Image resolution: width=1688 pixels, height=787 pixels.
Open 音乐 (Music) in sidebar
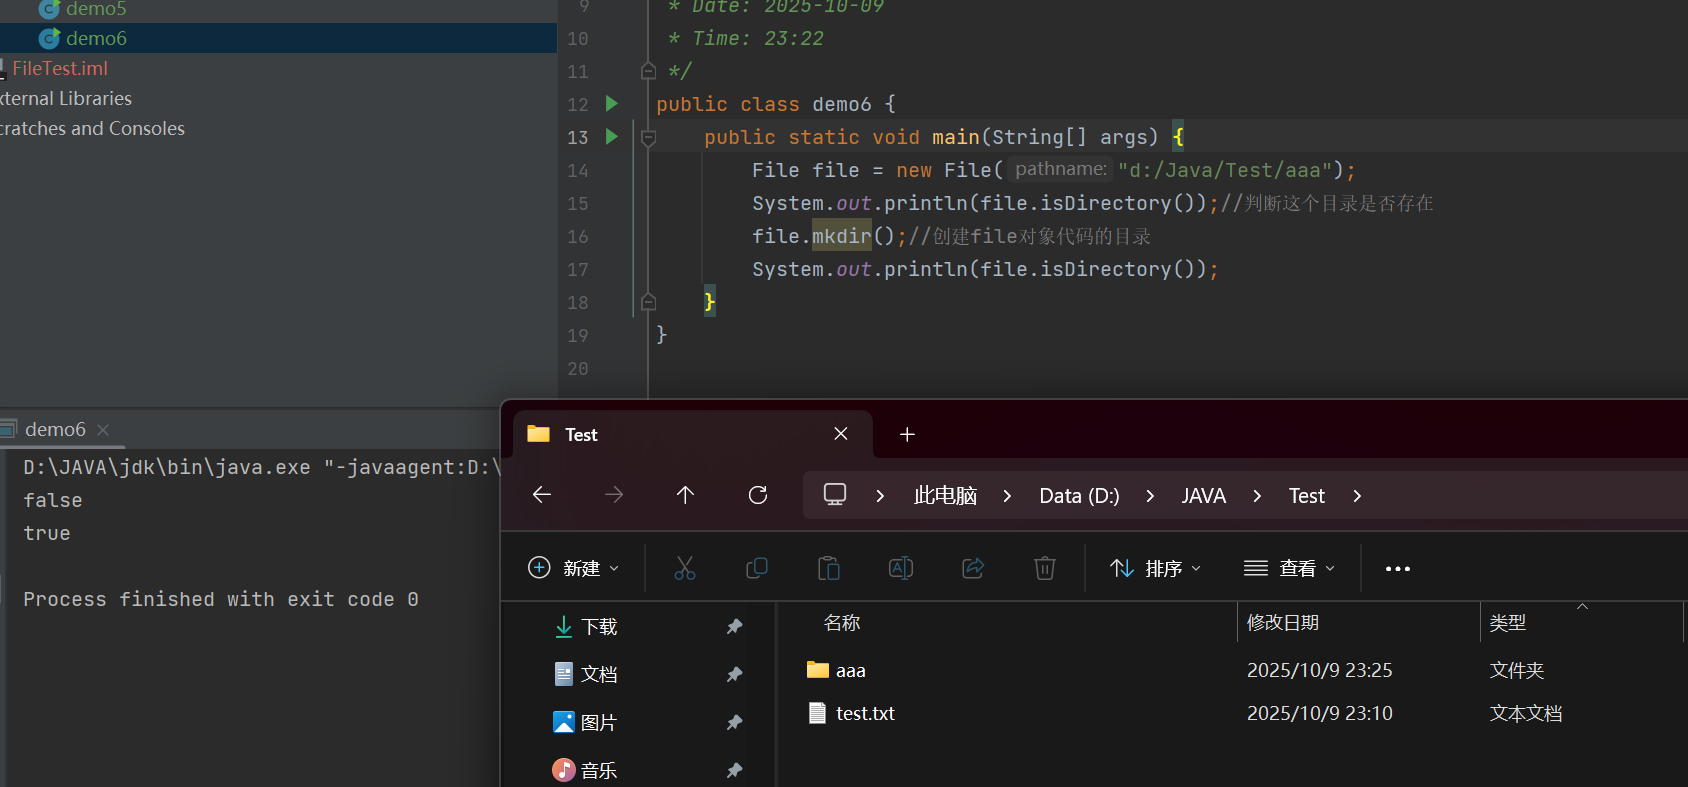pyautogui.click(x=587, y=770)
